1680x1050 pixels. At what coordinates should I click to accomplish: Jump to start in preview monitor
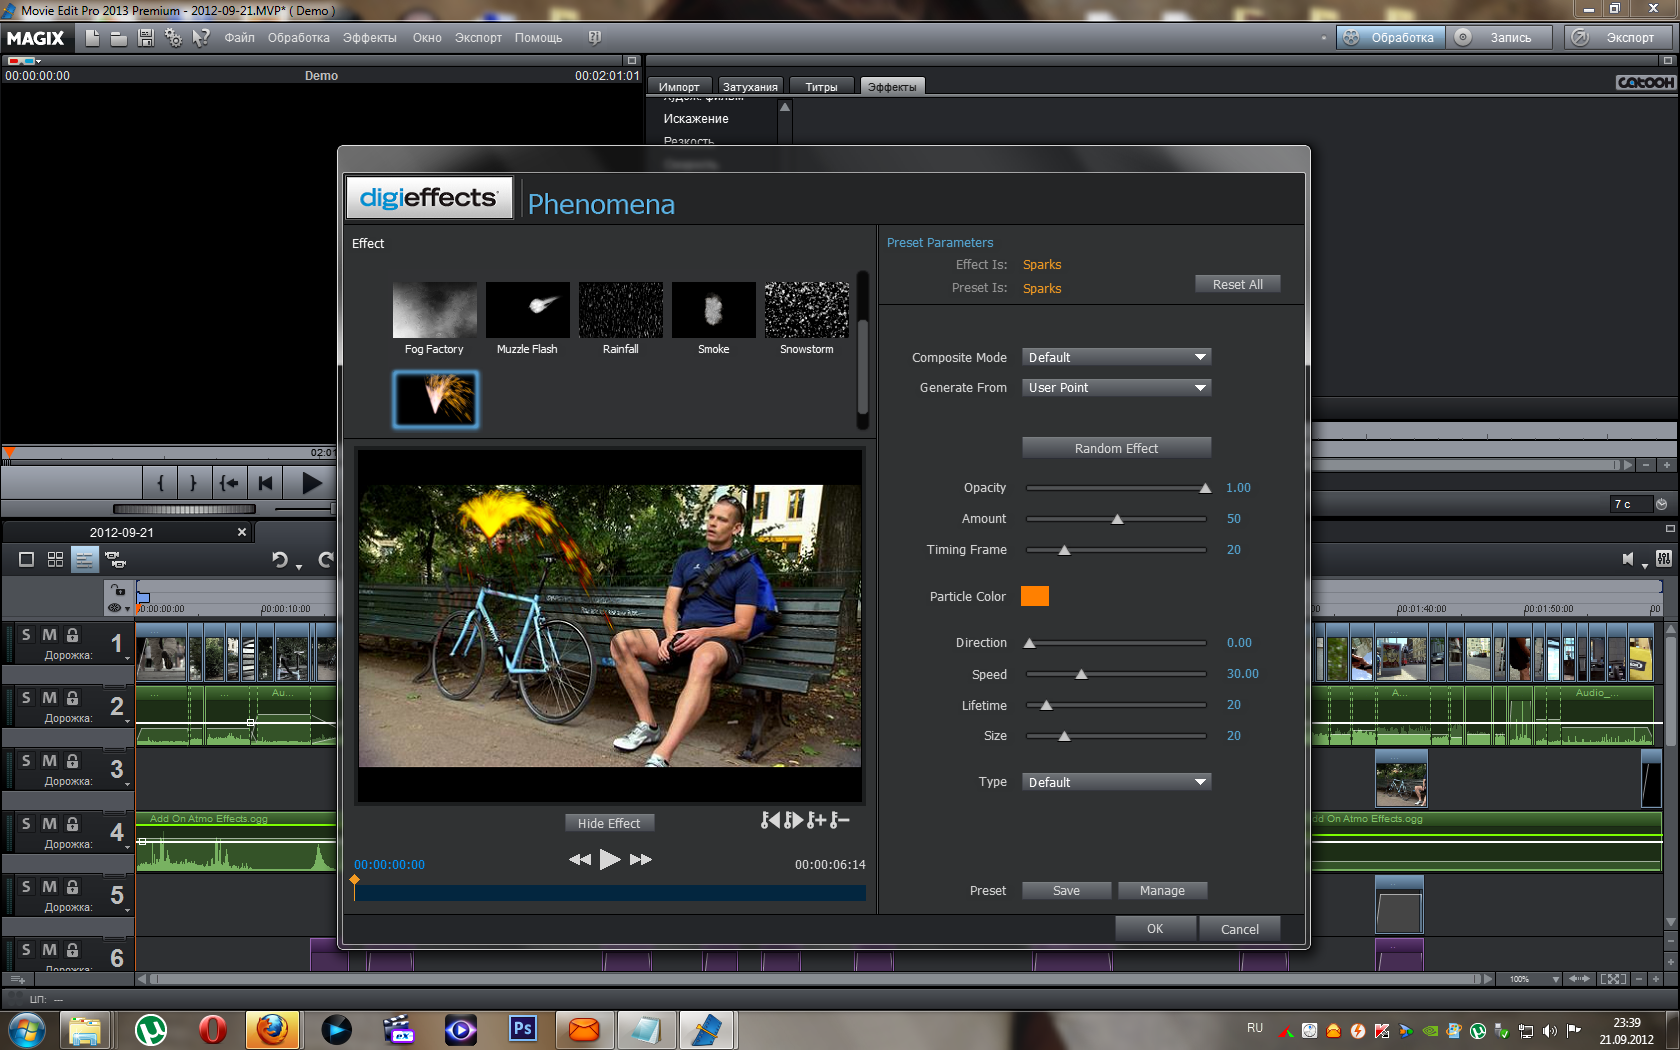[x=265, y=483]
